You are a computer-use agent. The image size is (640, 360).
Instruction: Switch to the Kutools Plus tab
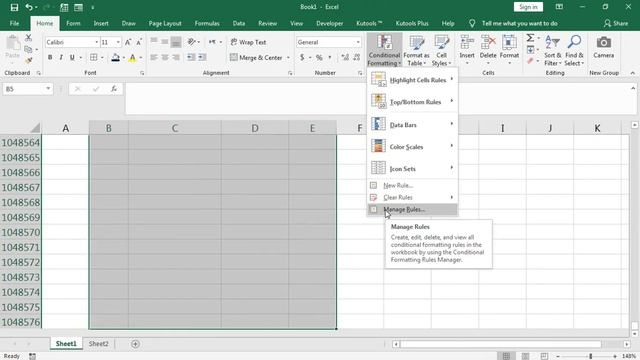412,23
